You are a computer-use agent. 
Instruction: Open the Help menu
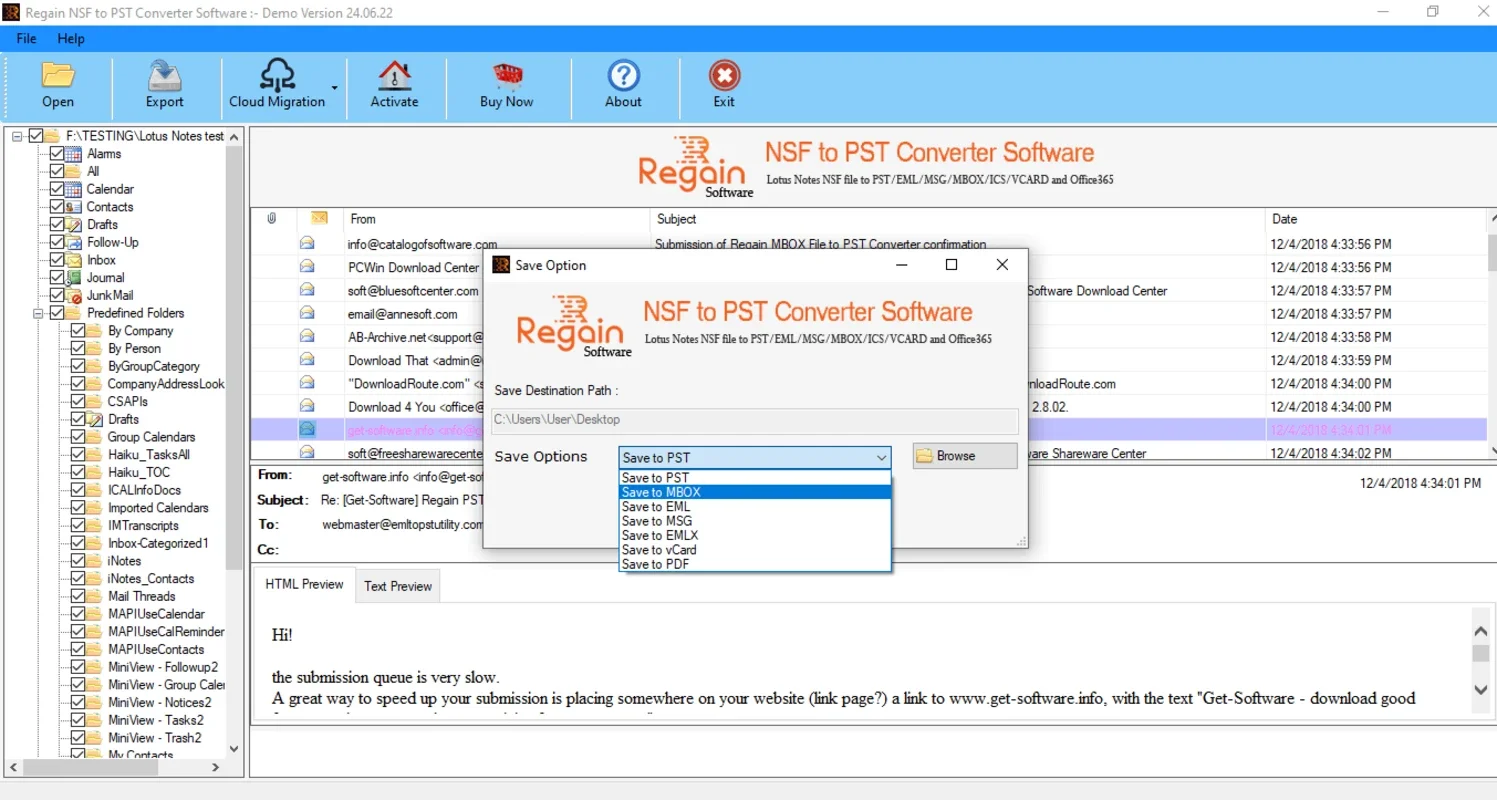[x=71, y=38]
